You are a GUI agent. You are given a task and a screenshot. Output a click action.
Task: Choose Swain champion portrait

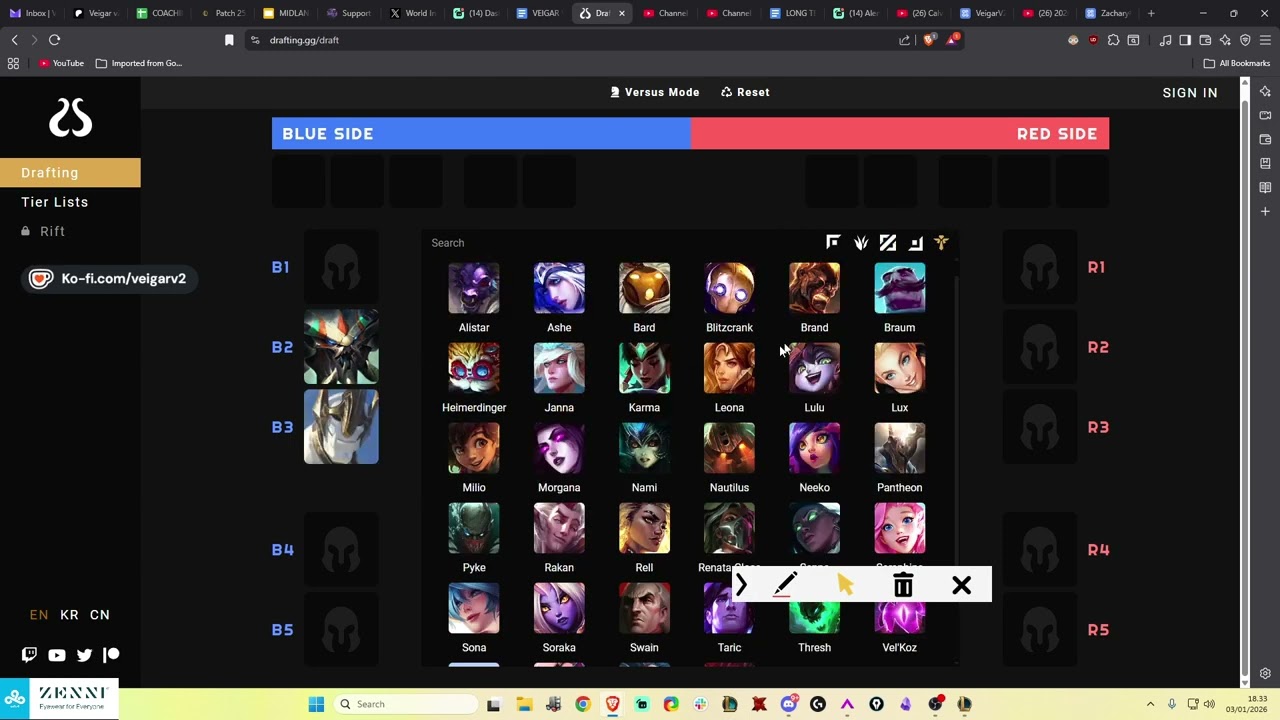point(644,608)
